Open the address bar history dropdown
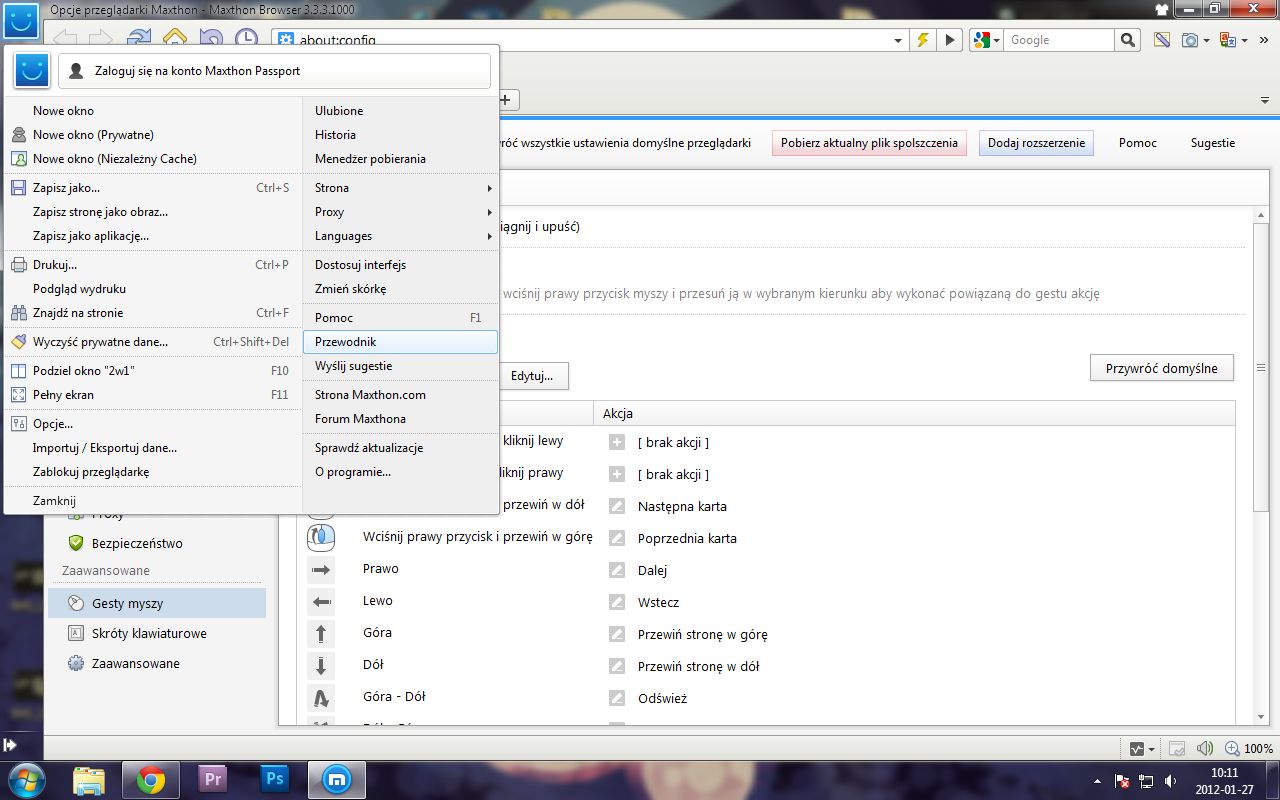Image resolution: width=1280 pixels, height=800 pixels. (x=898, y=40)
